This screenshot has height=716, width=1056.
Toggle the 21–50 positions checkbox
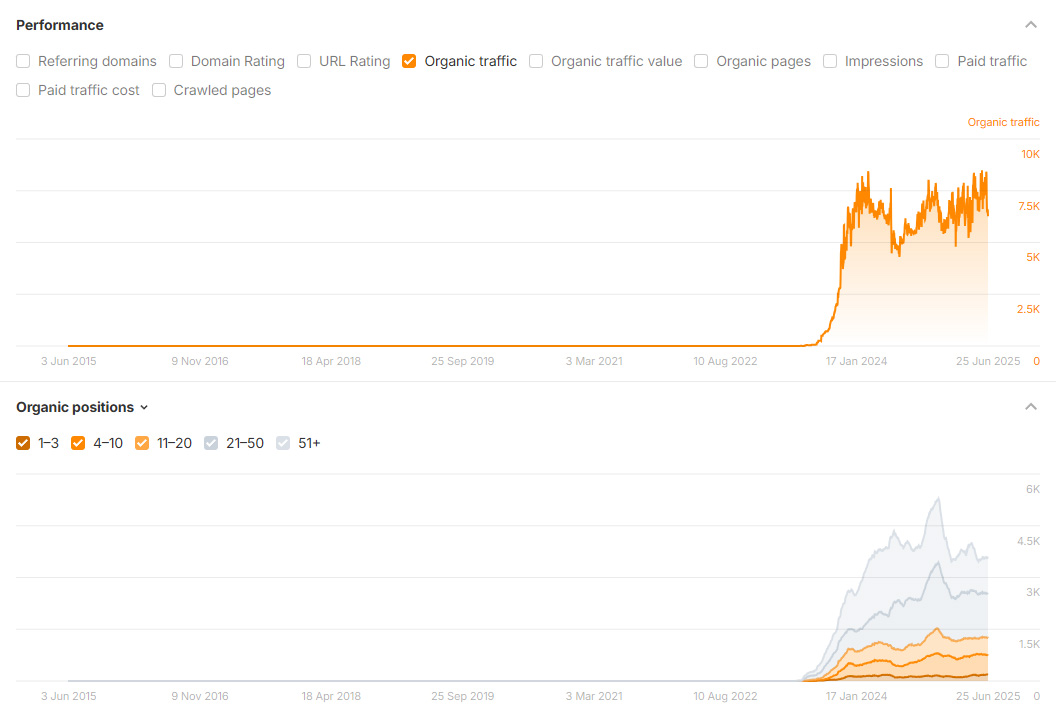(211, 443)
